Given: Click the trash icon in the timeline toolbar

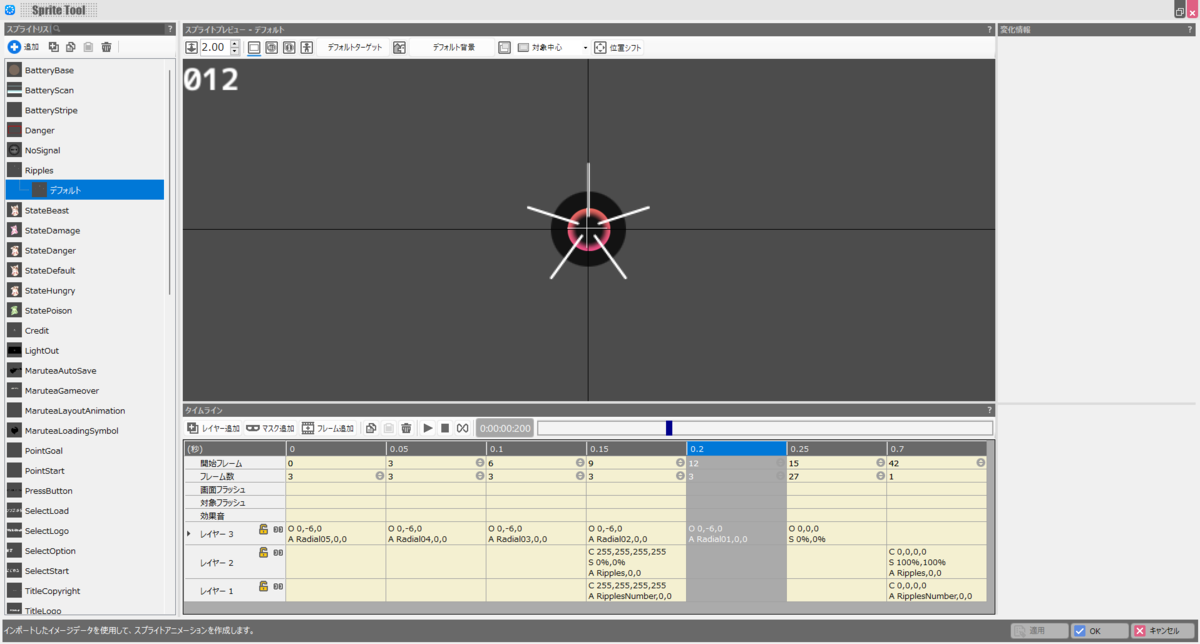Looking at the screenshot, I should 406,428.
